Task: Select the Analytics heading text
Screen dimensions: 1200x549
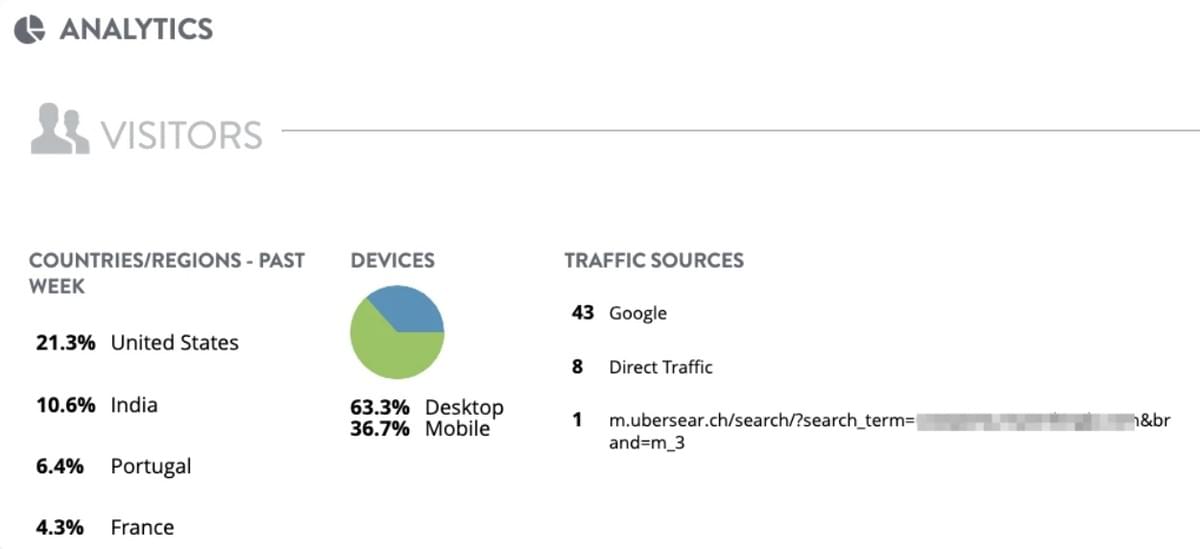Action: coord(136,29)
